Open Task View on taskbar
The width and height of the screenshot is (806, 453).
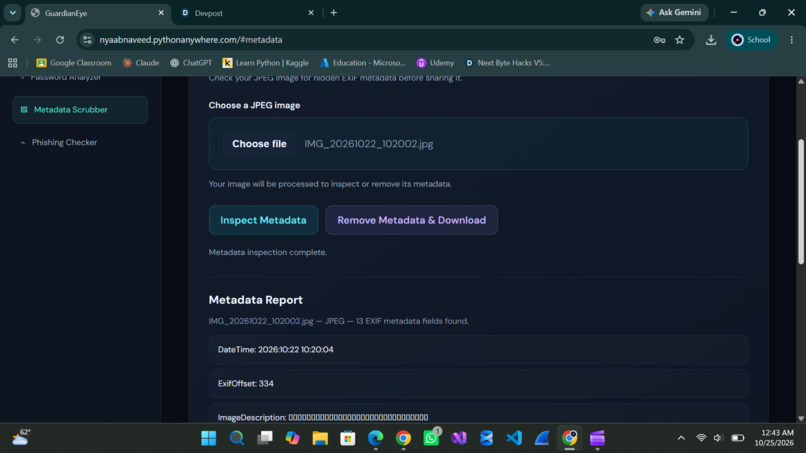tap(265, 438)
